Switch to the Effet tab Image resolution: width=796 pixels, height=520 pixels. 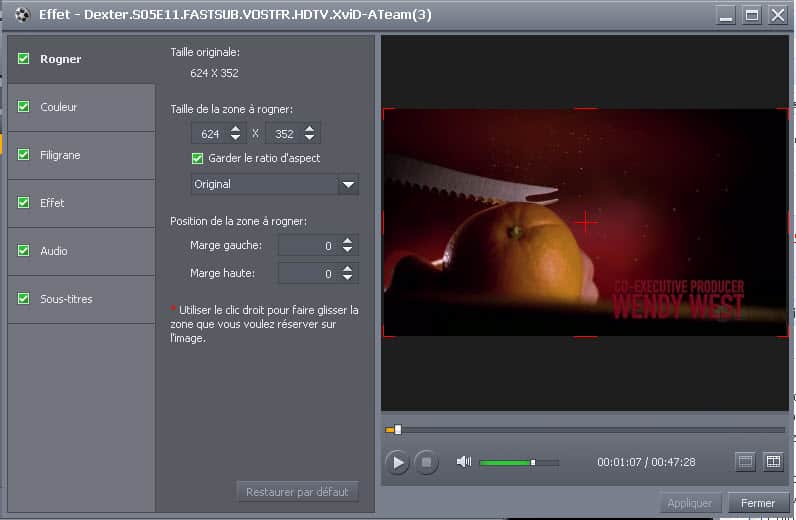click(x=81, y=203)
